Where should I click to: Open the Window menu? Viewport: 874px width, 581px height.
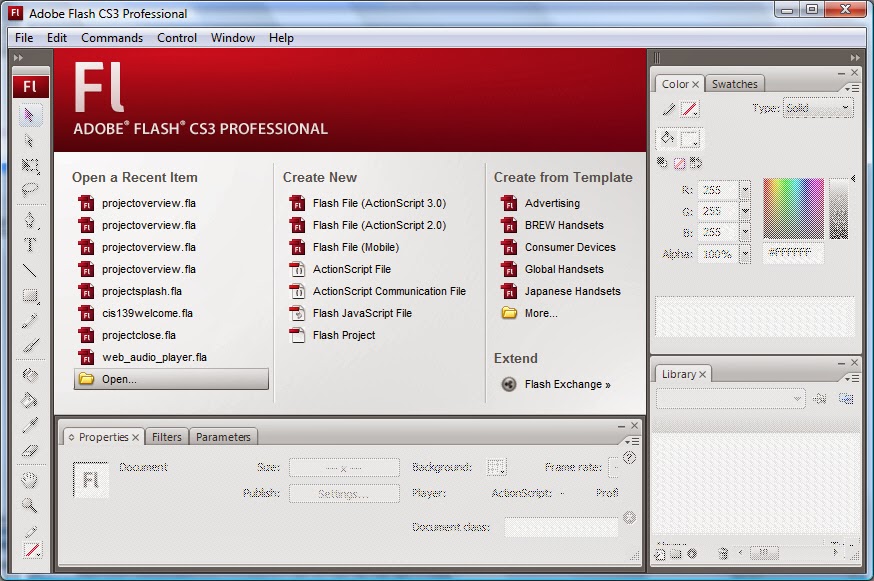pyautogui.click(x=232, y=38)
